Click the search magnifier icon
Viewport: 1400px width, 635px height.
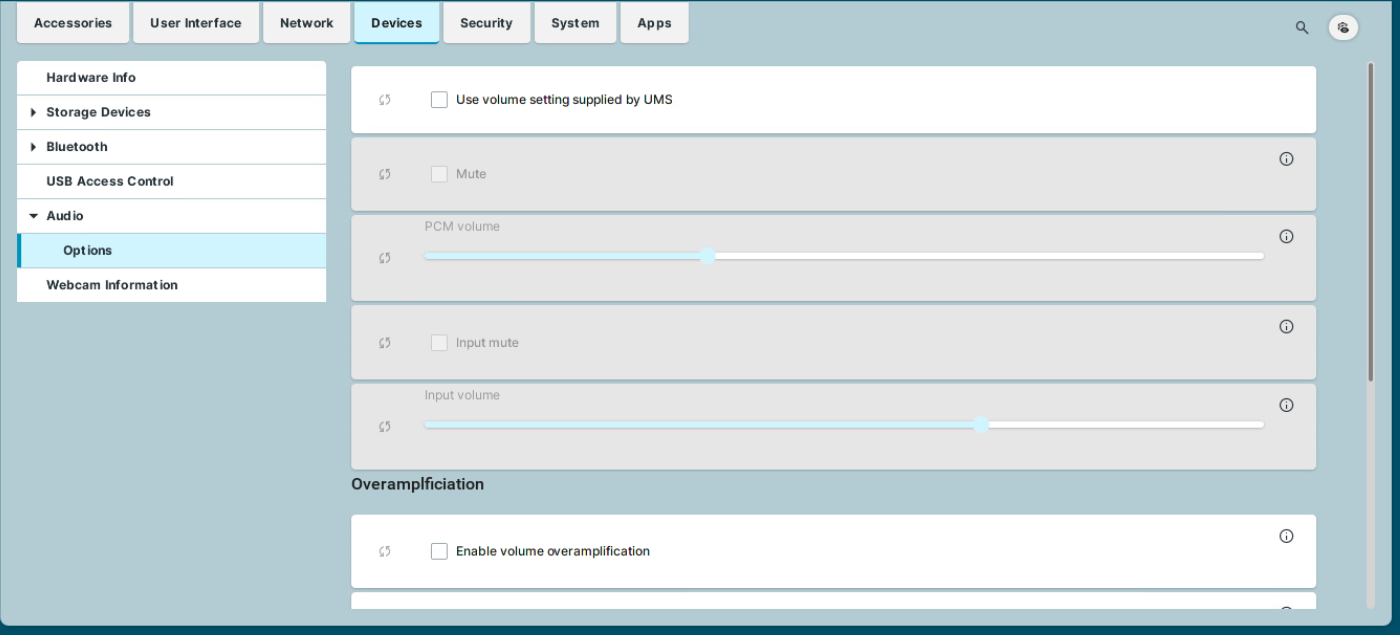1301,28
